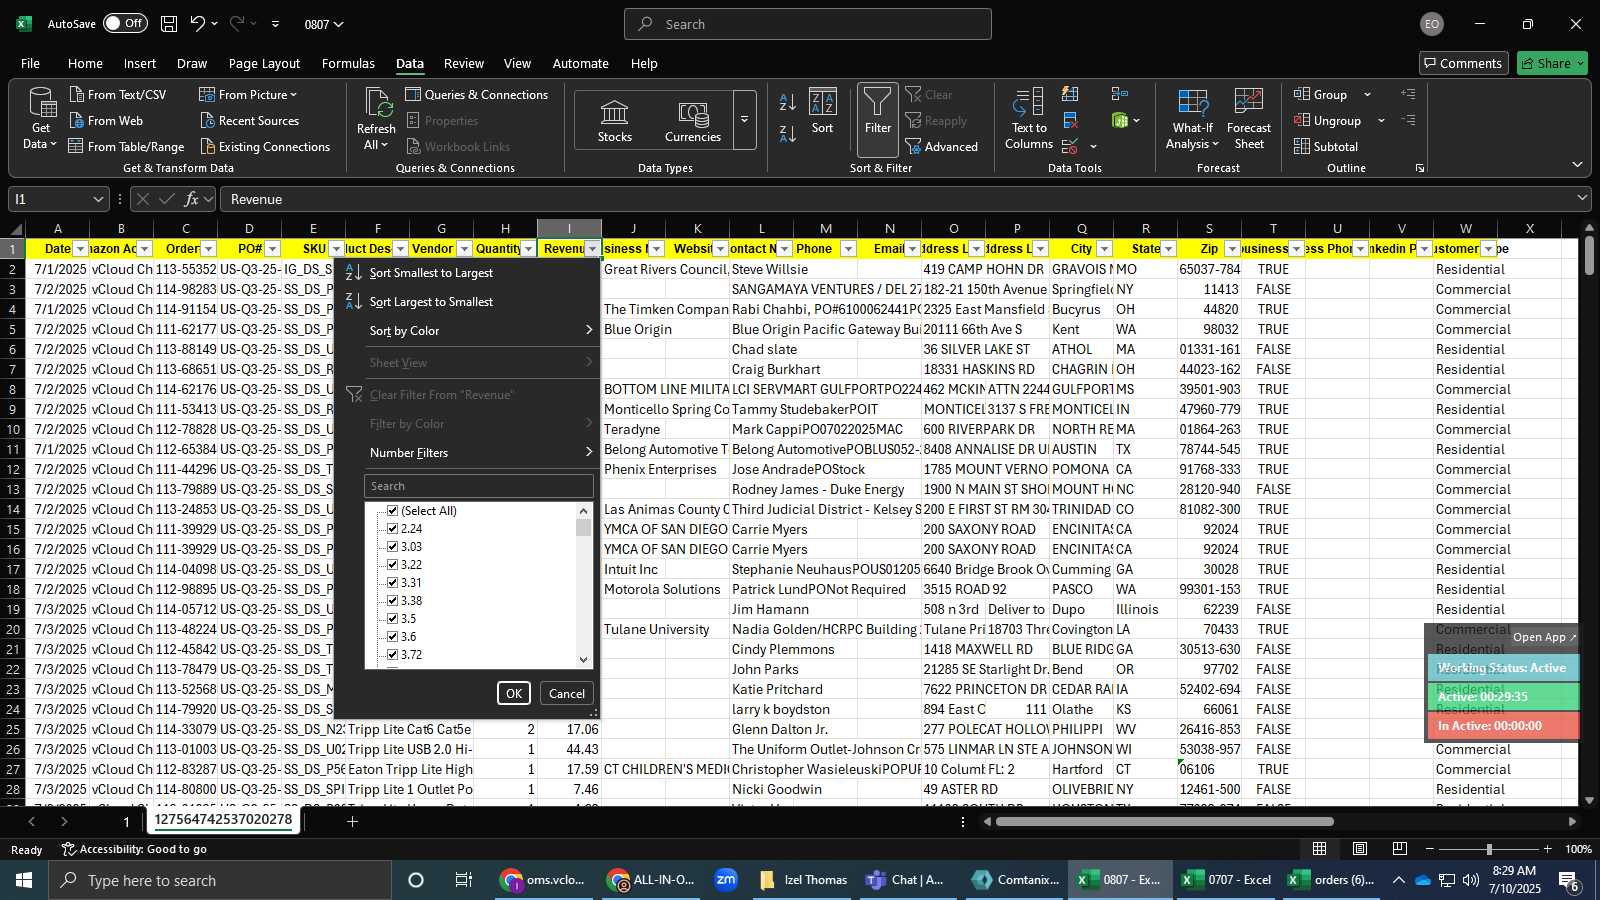This screenshot has width=1600, height=900.
Task: Open the Vendor column filter dropdown
Action: click(x=464, y=249)
